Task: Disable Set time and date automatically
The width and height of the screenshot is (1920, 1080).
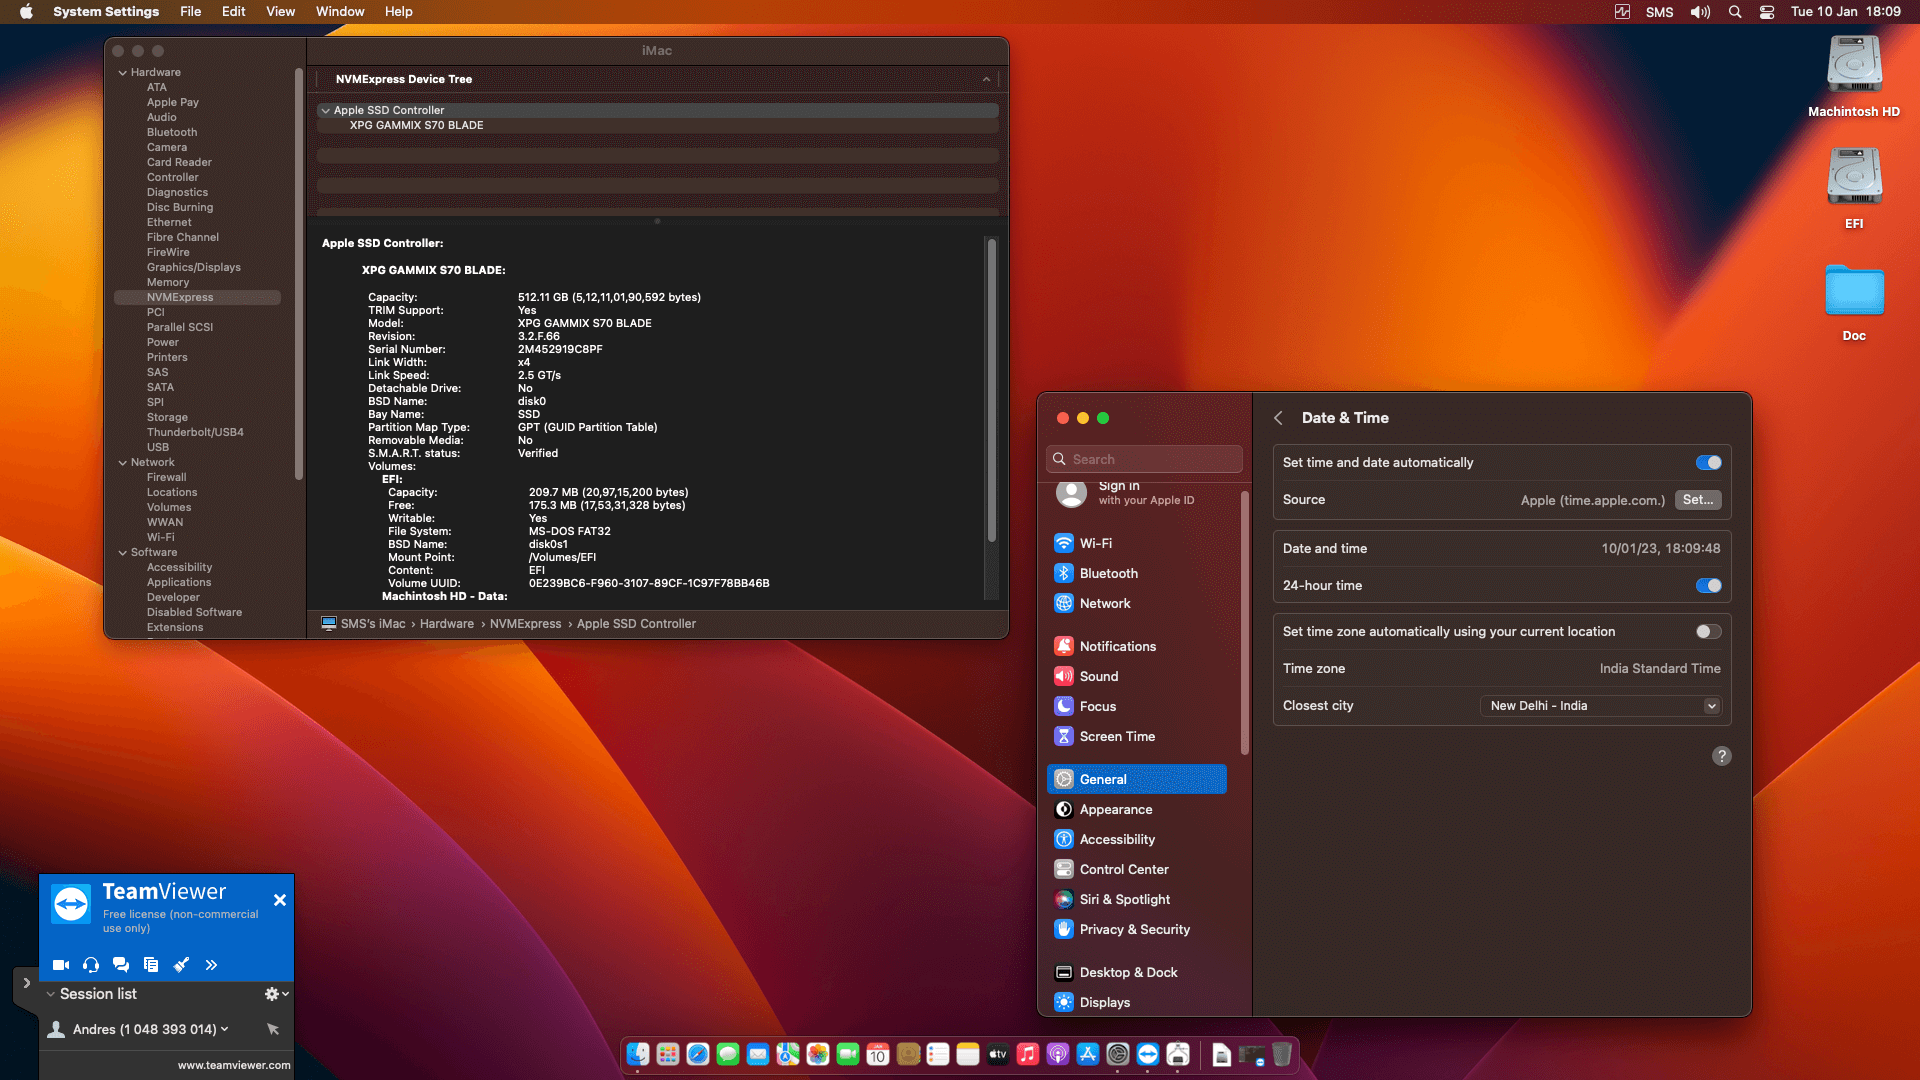Action: pos(1707,462)
